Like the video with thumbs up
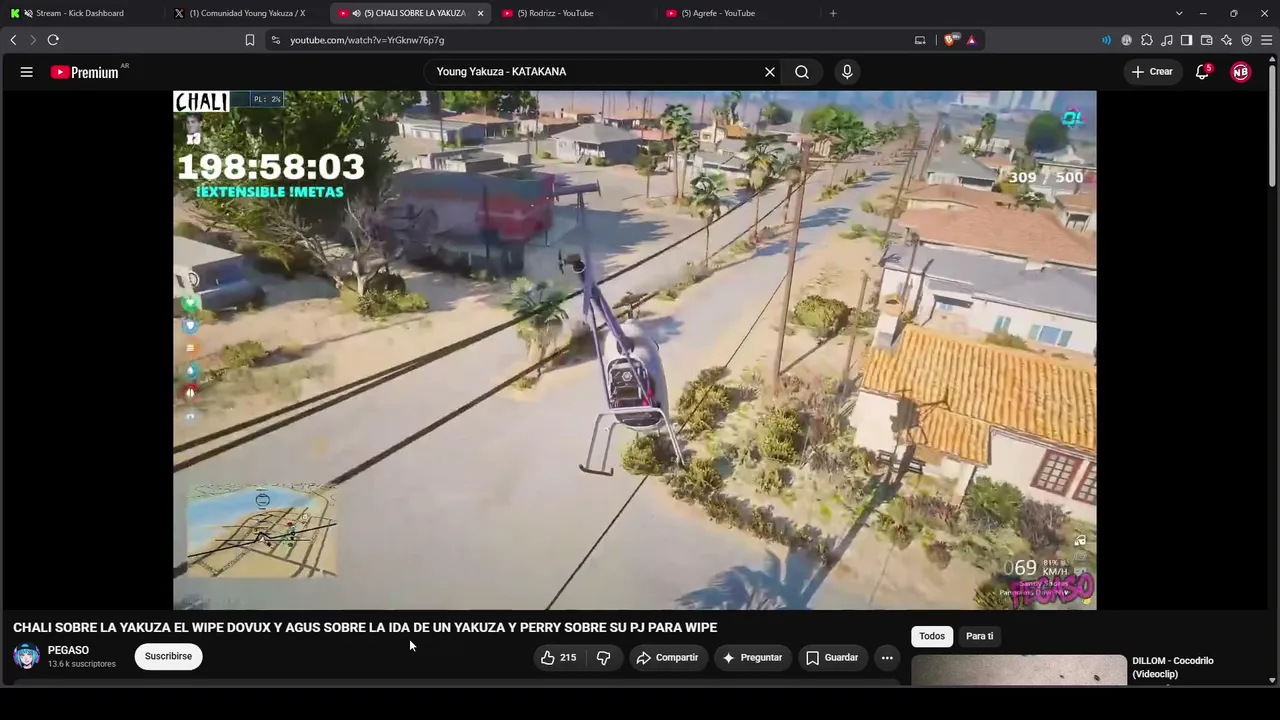 click(x=559, y=657)
